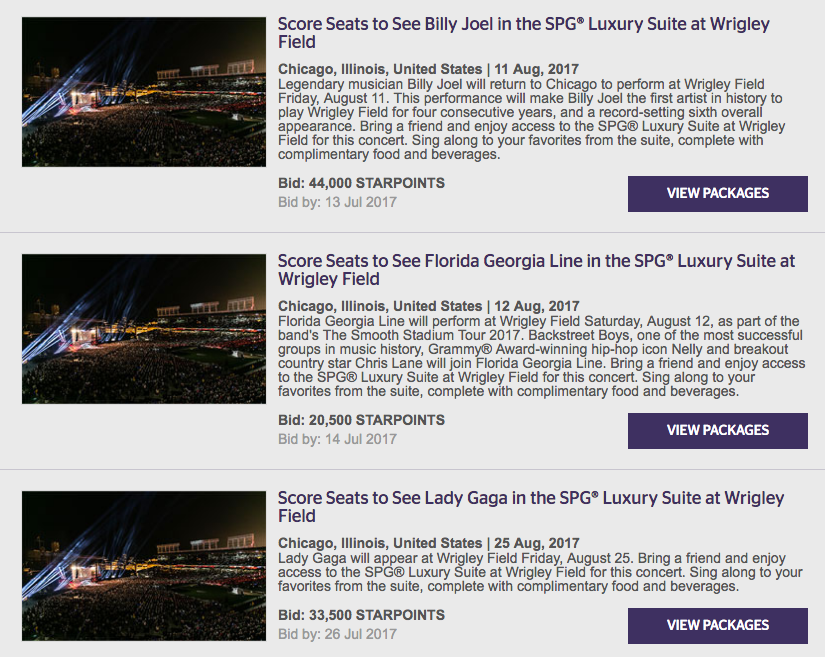The height and width of the screenshot is (657, 825).
Task: Select the 44,000 Starpoints bid text
Action: click(x=361, y=184)
